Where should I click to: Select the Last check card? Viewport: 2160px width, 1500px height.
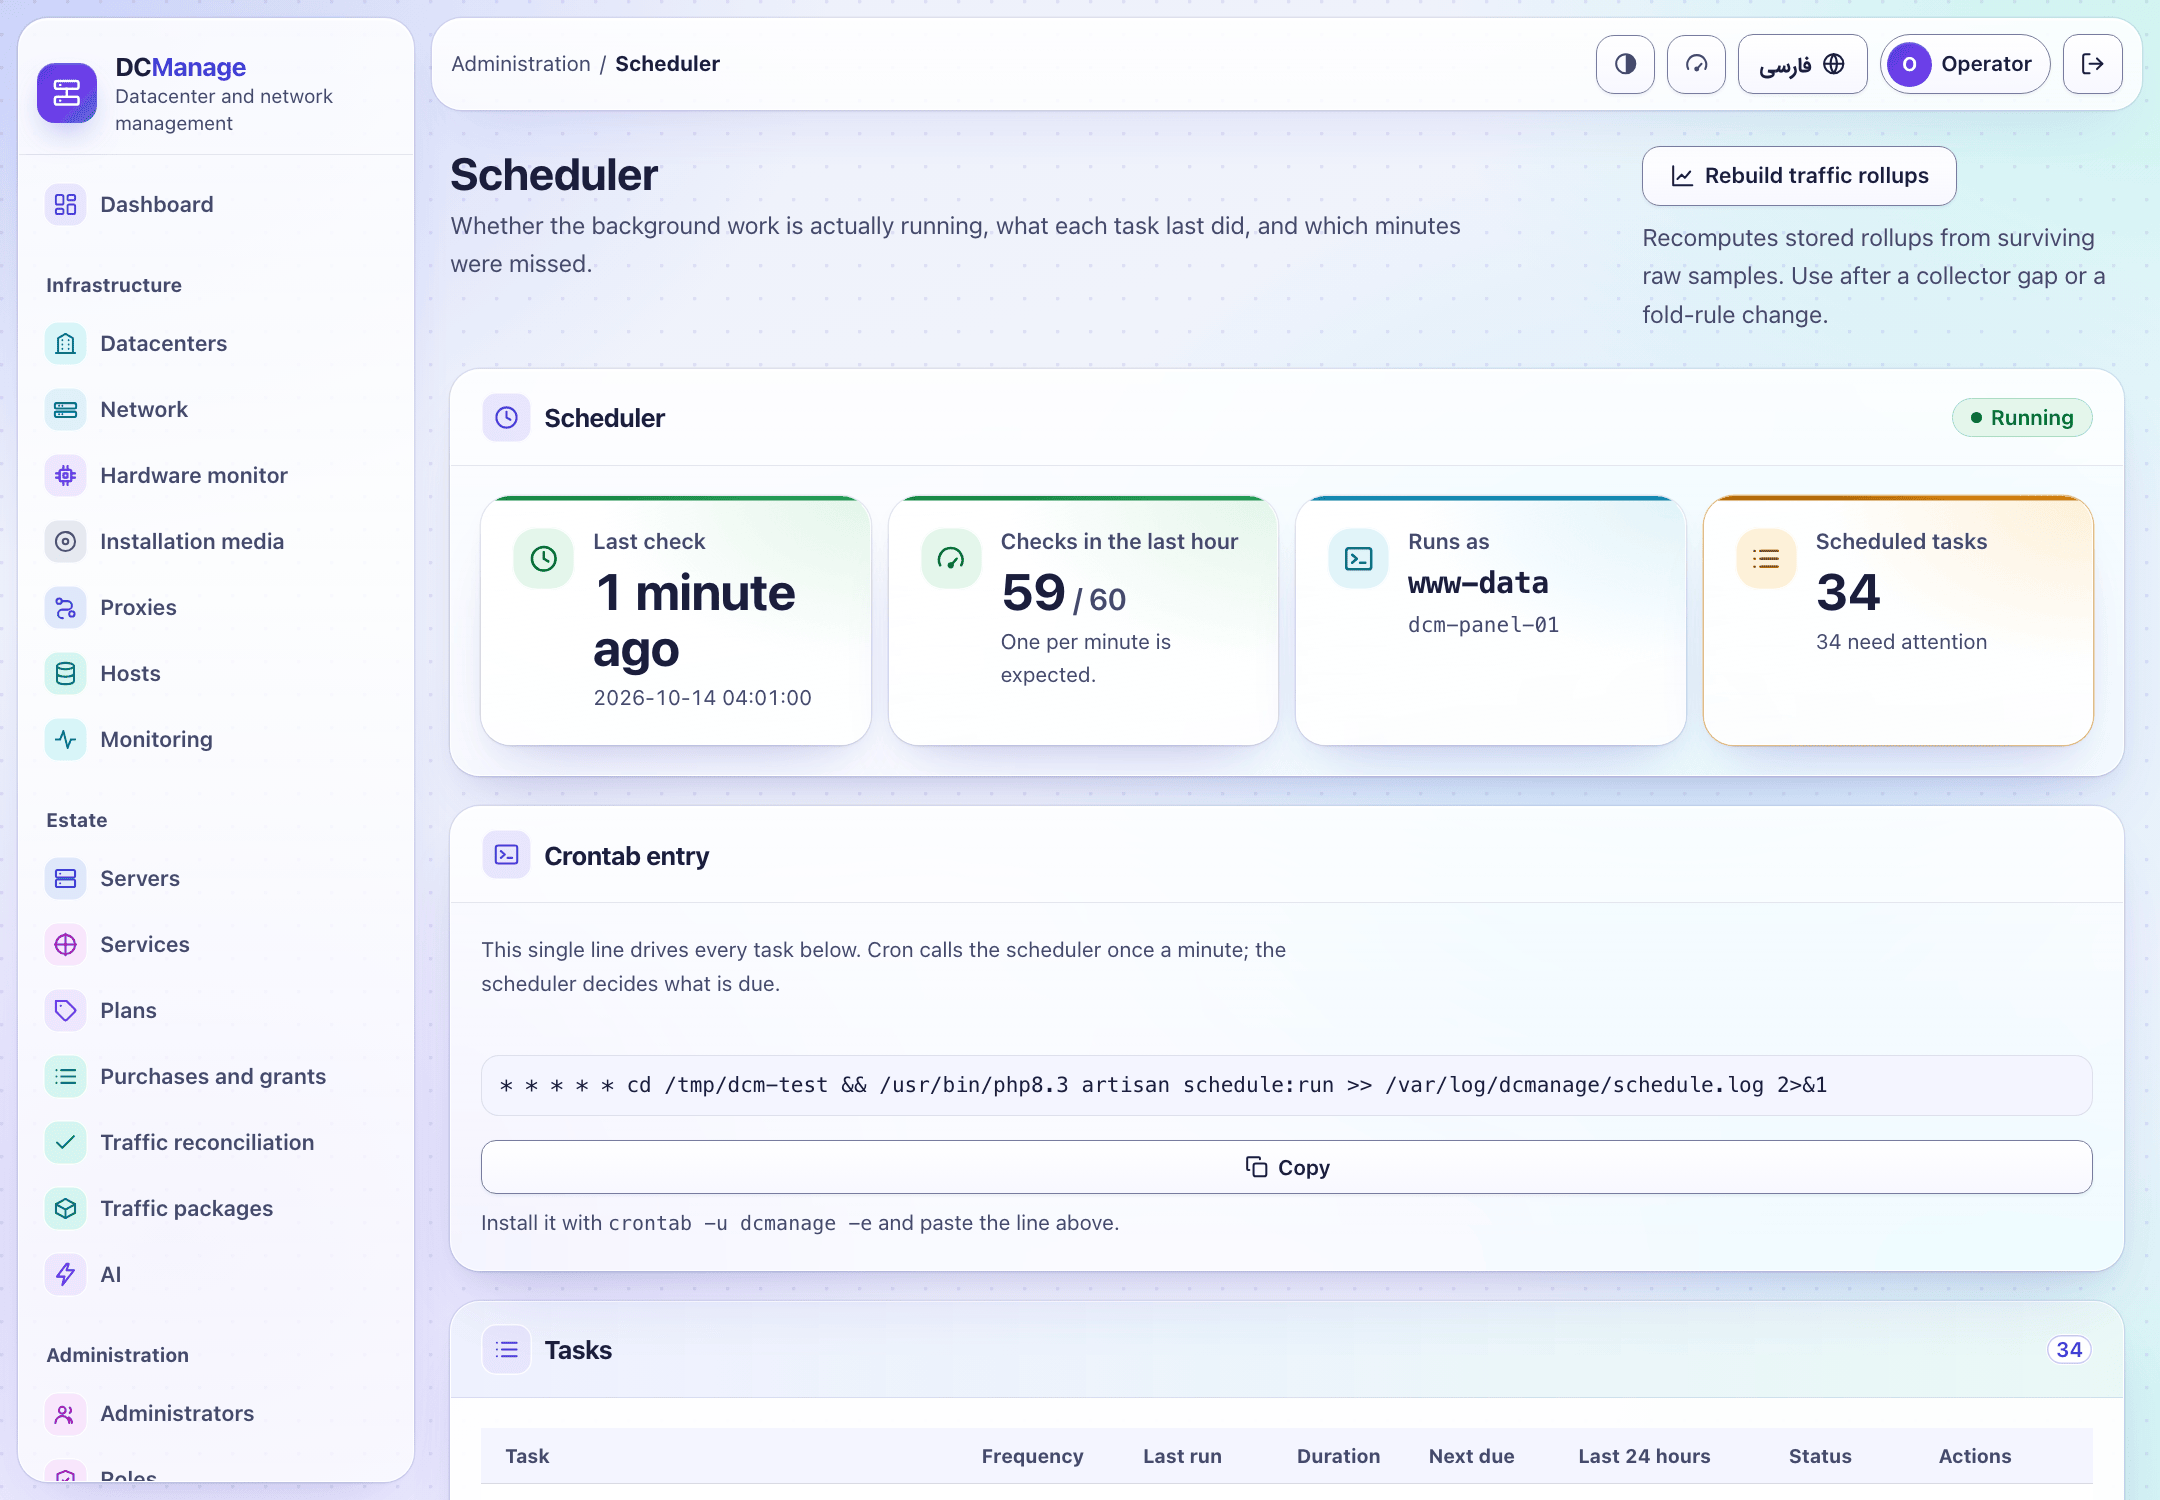[676, 621]
